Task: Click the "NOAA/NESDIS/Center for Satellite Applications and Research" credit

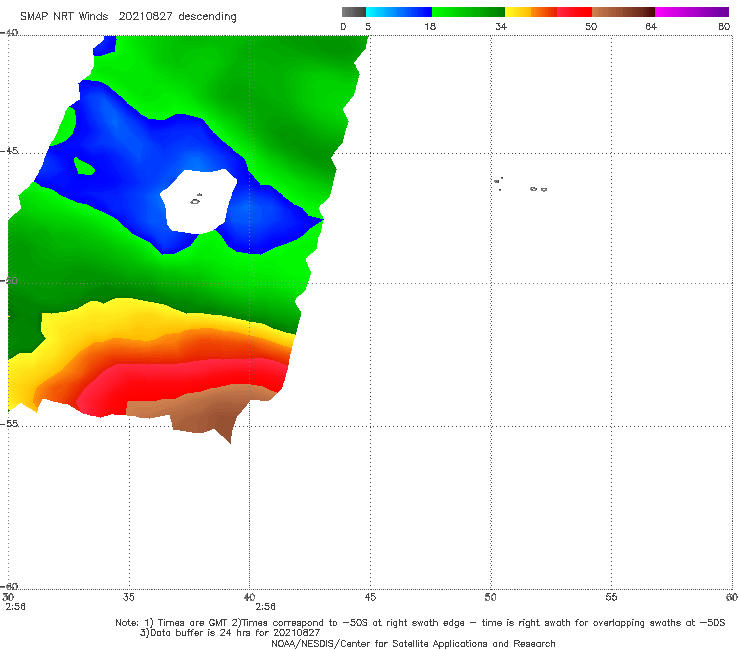Action: (x=413, y=644)
